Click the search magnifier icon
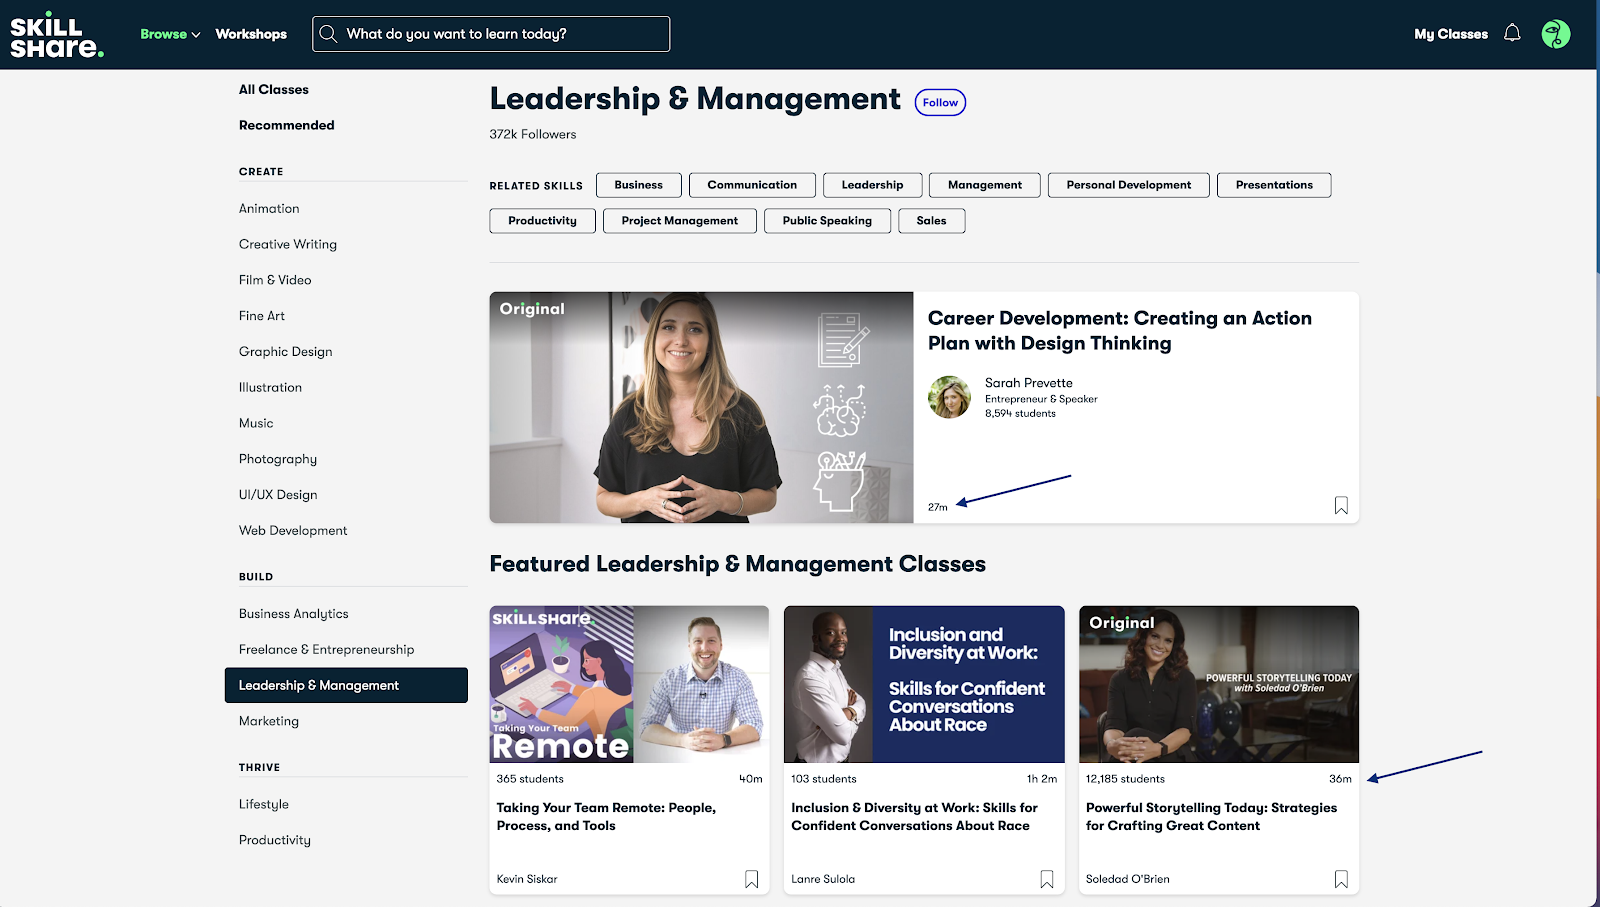Viewport: 1600px width, 907px height. pyautogui.click(x=328, y=34)
